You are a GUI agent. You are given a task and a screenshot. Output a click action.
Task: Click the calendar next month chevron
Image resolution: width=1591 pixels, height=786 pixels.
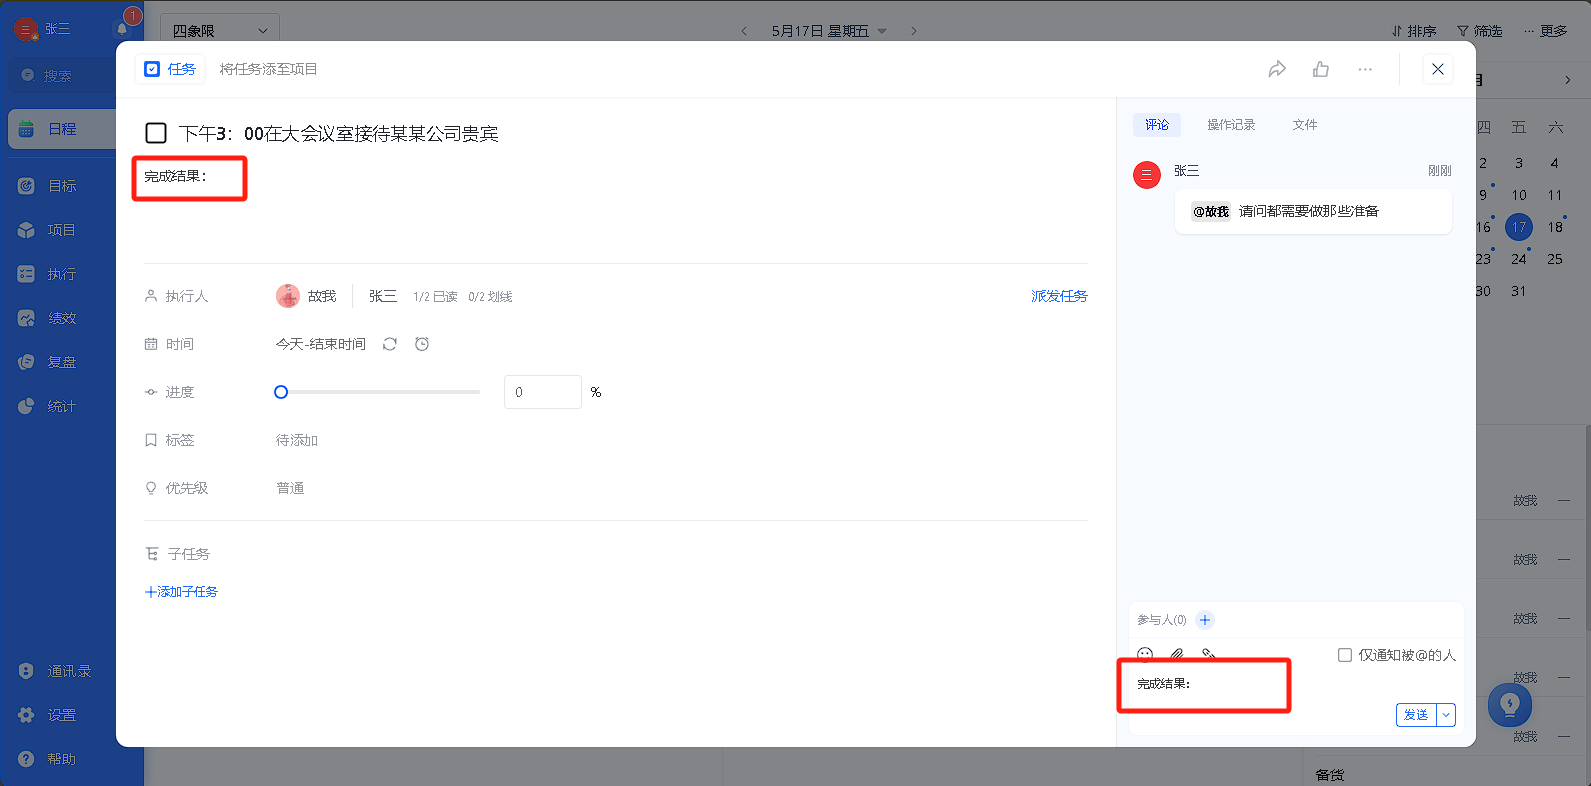coord(1567,80)
